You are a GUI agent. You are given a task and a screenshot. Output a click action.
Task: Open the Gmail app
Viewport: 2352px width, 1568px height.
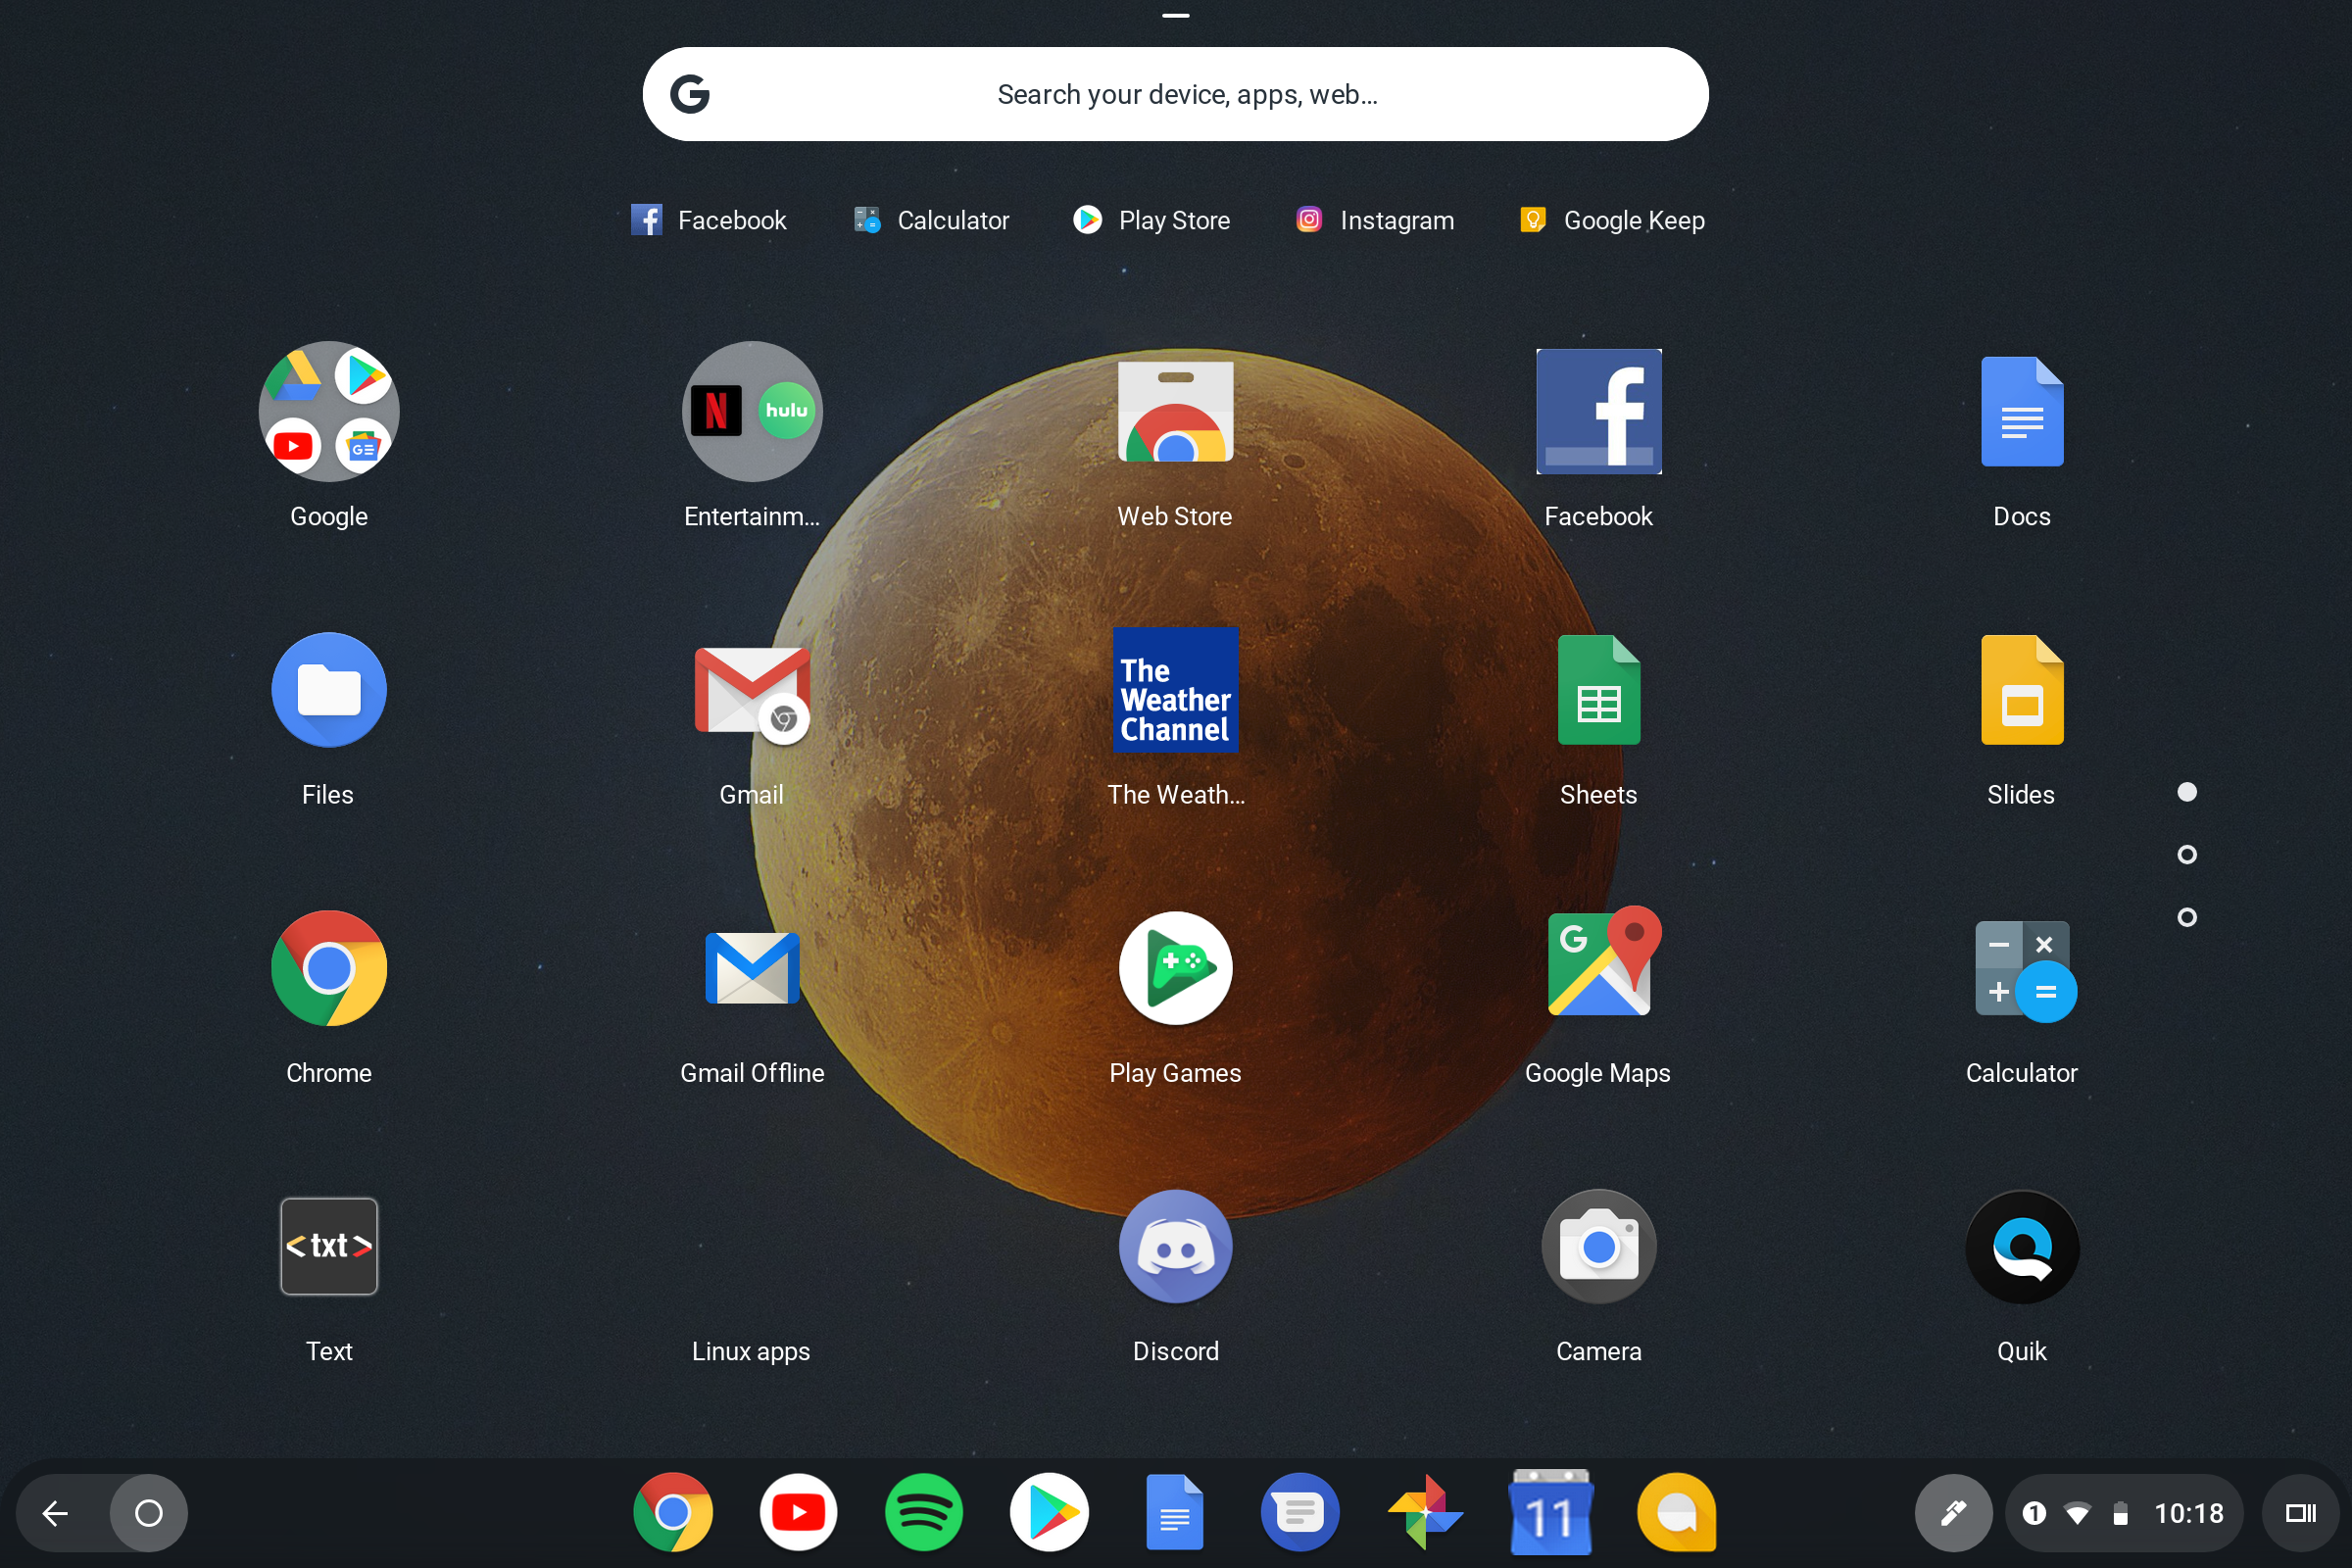tap(751, 690)
